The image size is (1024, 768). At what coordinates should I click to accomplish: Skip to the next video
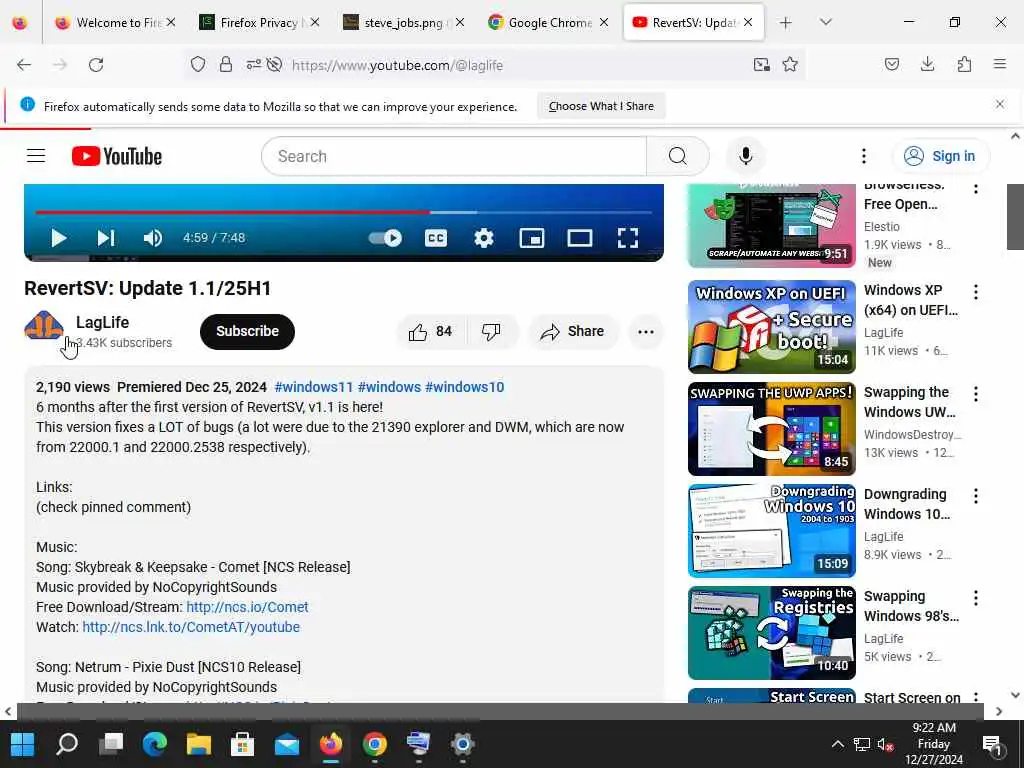[106, 238]
